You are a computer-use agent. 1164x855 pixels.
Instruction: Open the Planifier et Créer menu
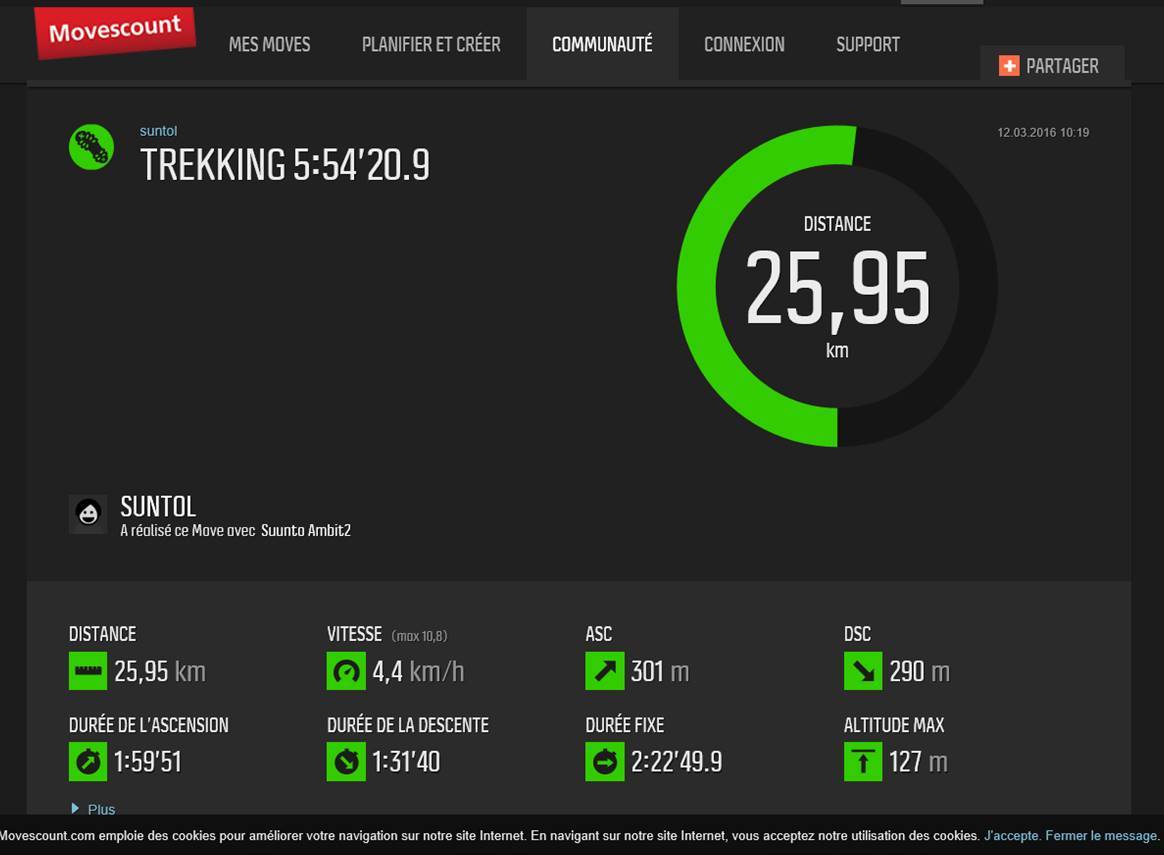click(x=431, y=44)
